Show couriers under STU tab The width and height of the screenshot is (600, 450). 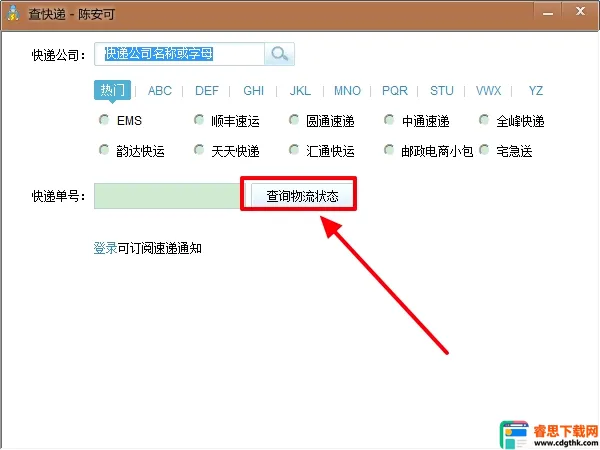[442, 91]
